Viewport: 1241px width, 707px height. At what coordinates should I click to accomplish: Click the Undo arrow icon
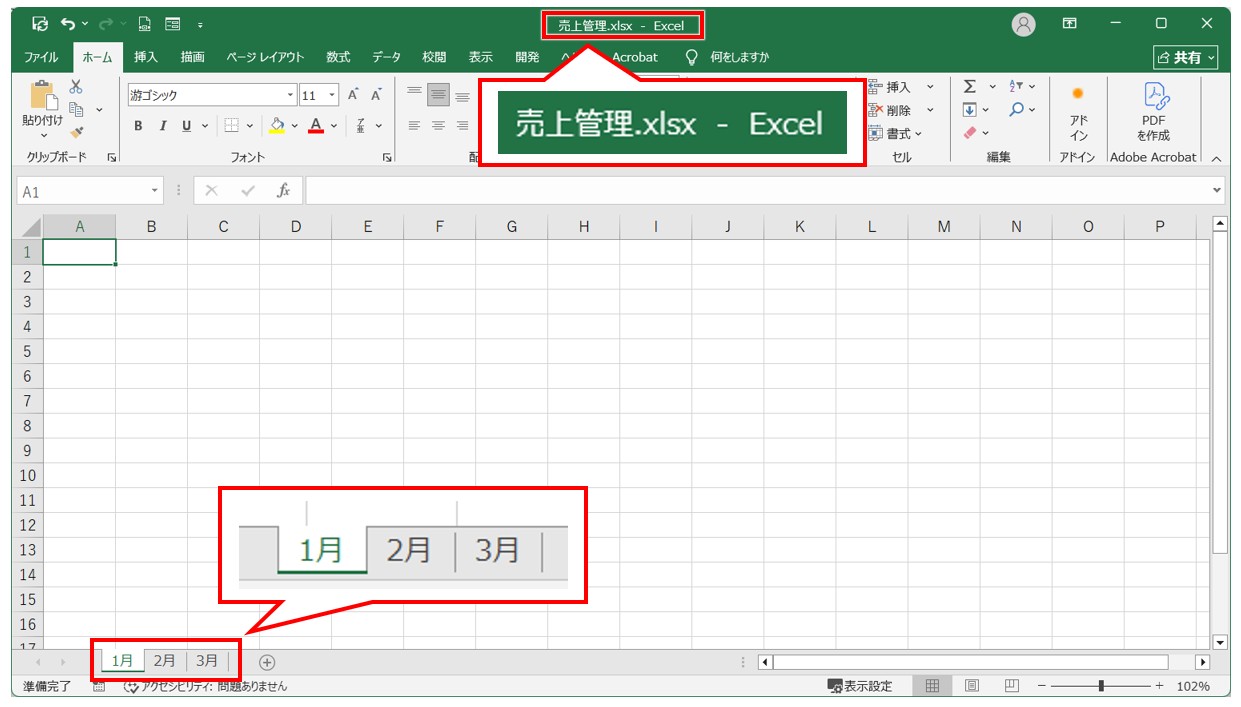click(x=68, y=24)
